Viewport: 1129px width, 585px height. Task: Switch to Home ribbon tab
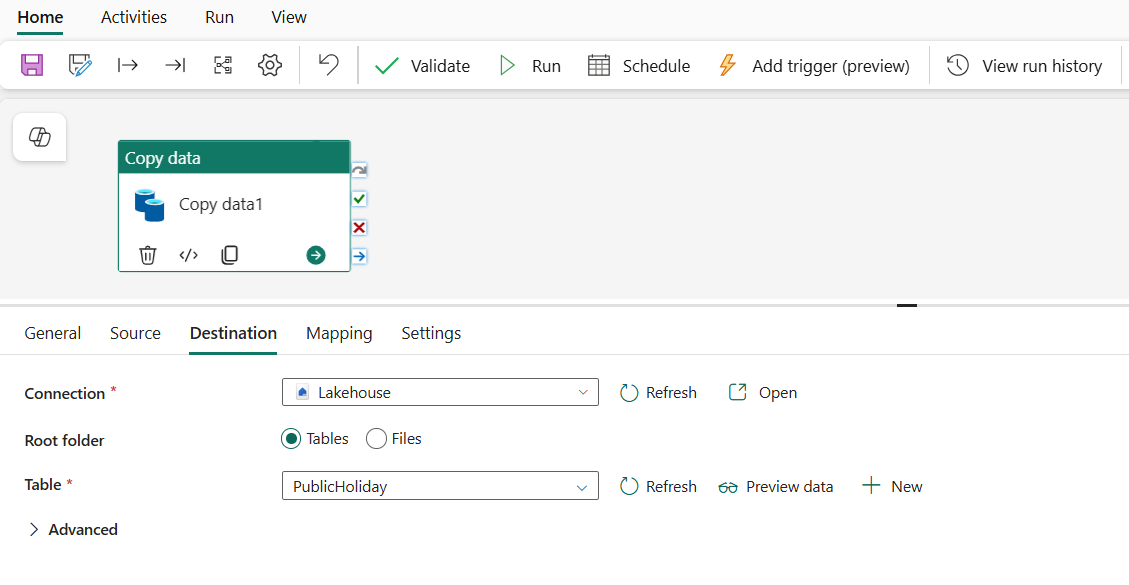(40, 17)
